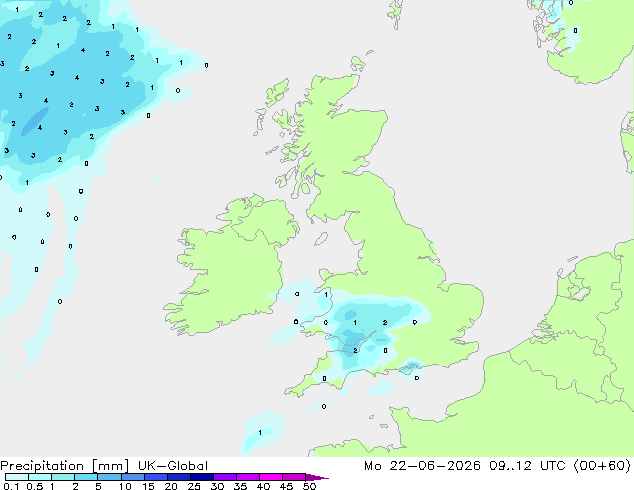Select the 0.1–0.5 mm legend swatch
Image resolution: width=634 pixels, height=490 pixels.
17,477
